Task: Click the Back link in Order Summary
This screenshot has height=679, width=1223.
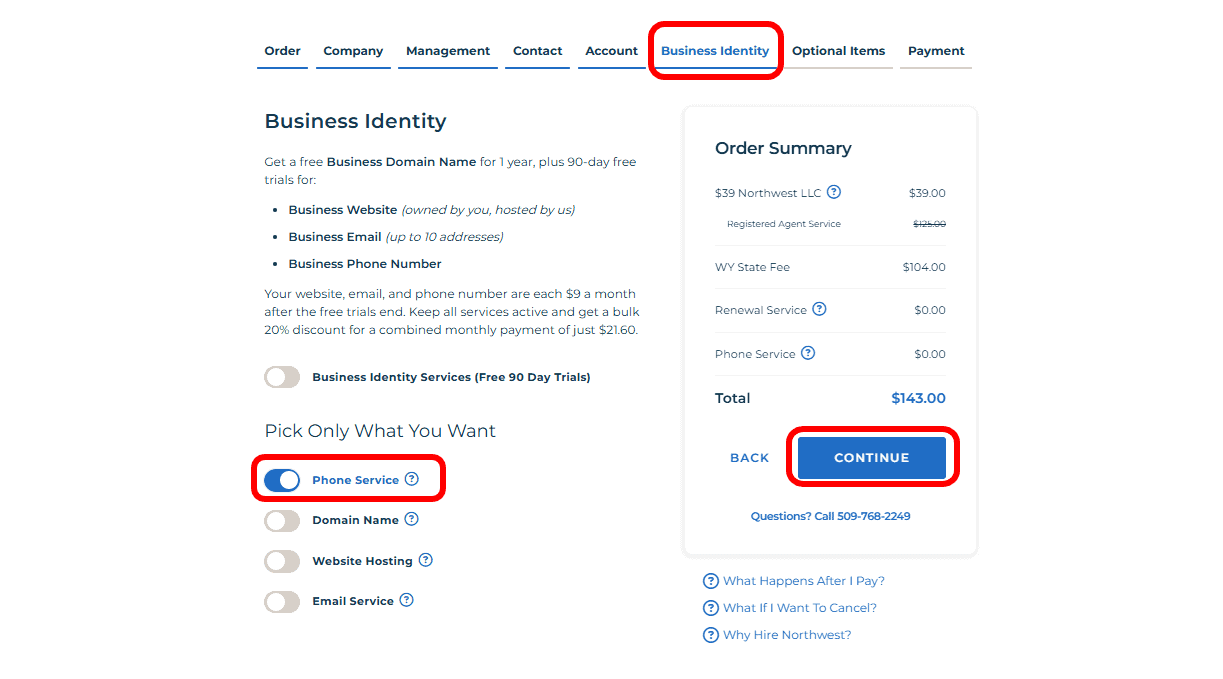Action: point(749,458)
